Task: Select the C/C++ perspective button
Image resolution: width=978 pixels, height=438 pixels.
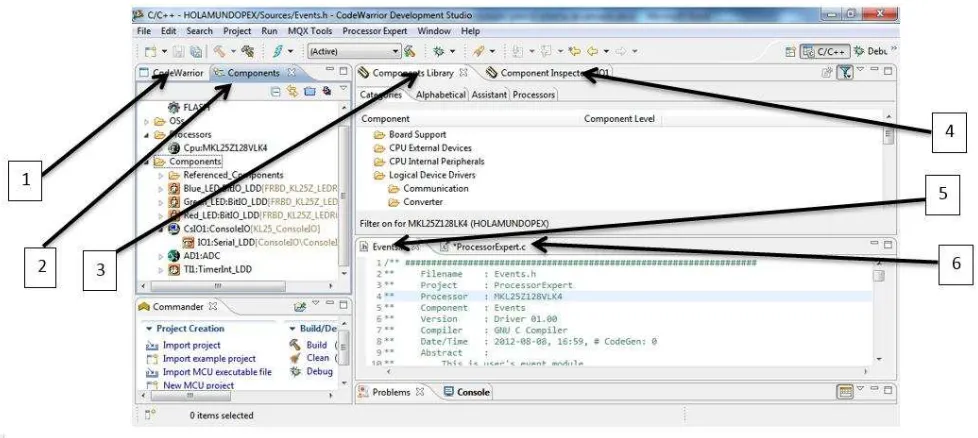Action: point(826,52)
